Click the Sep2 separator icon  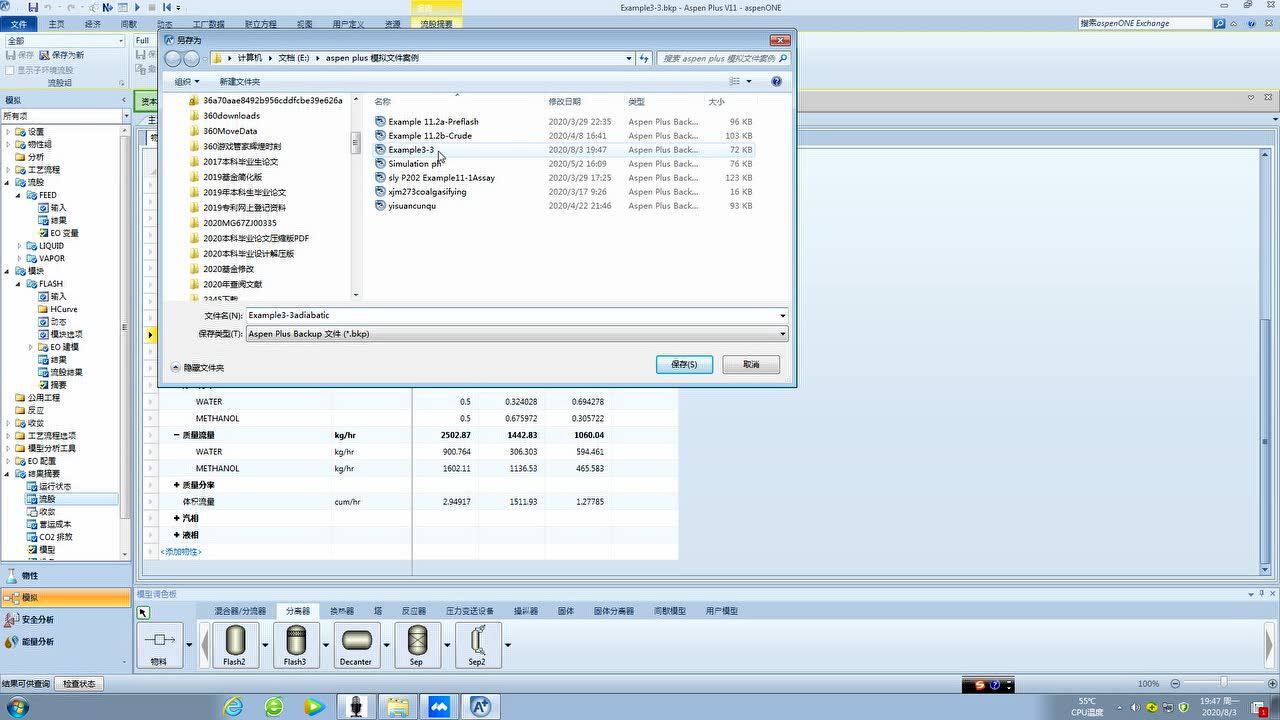tap(477, 640)
